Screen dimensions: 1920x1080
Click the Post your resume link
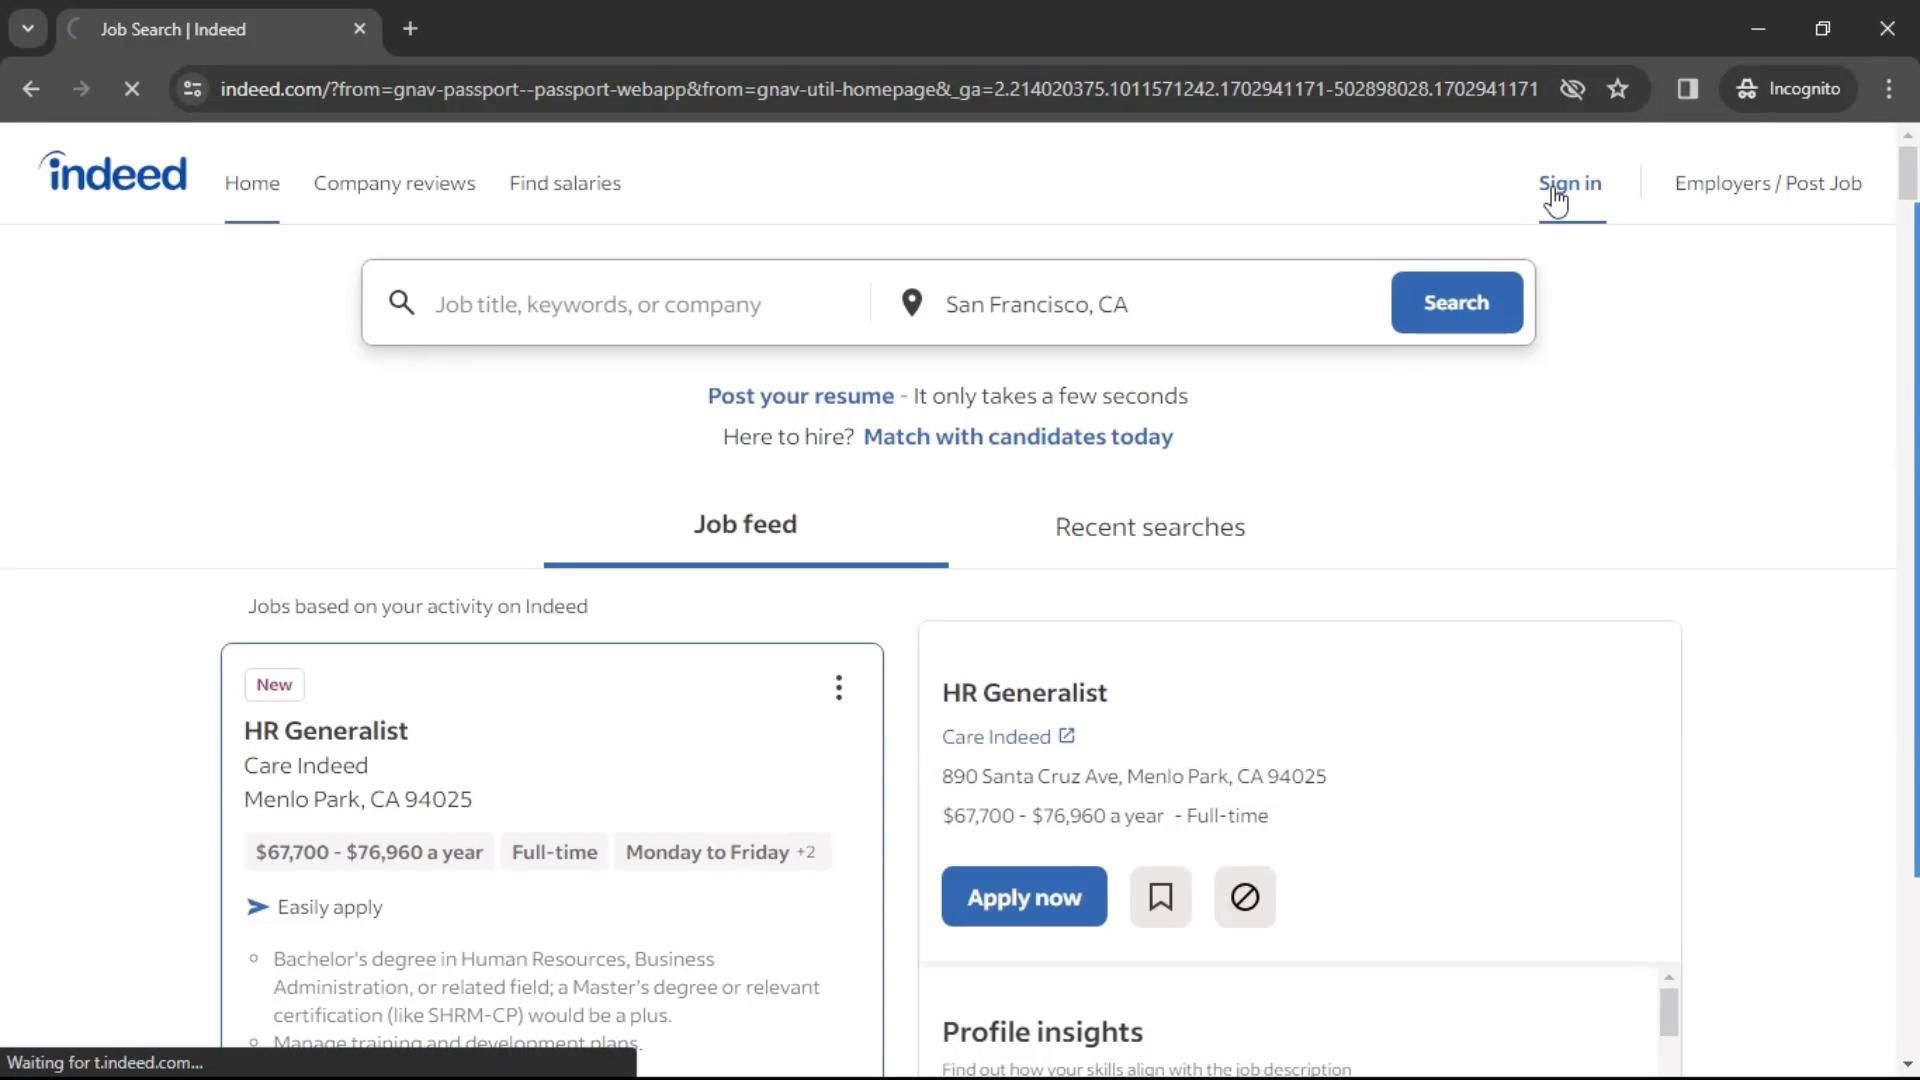point(800,396)
